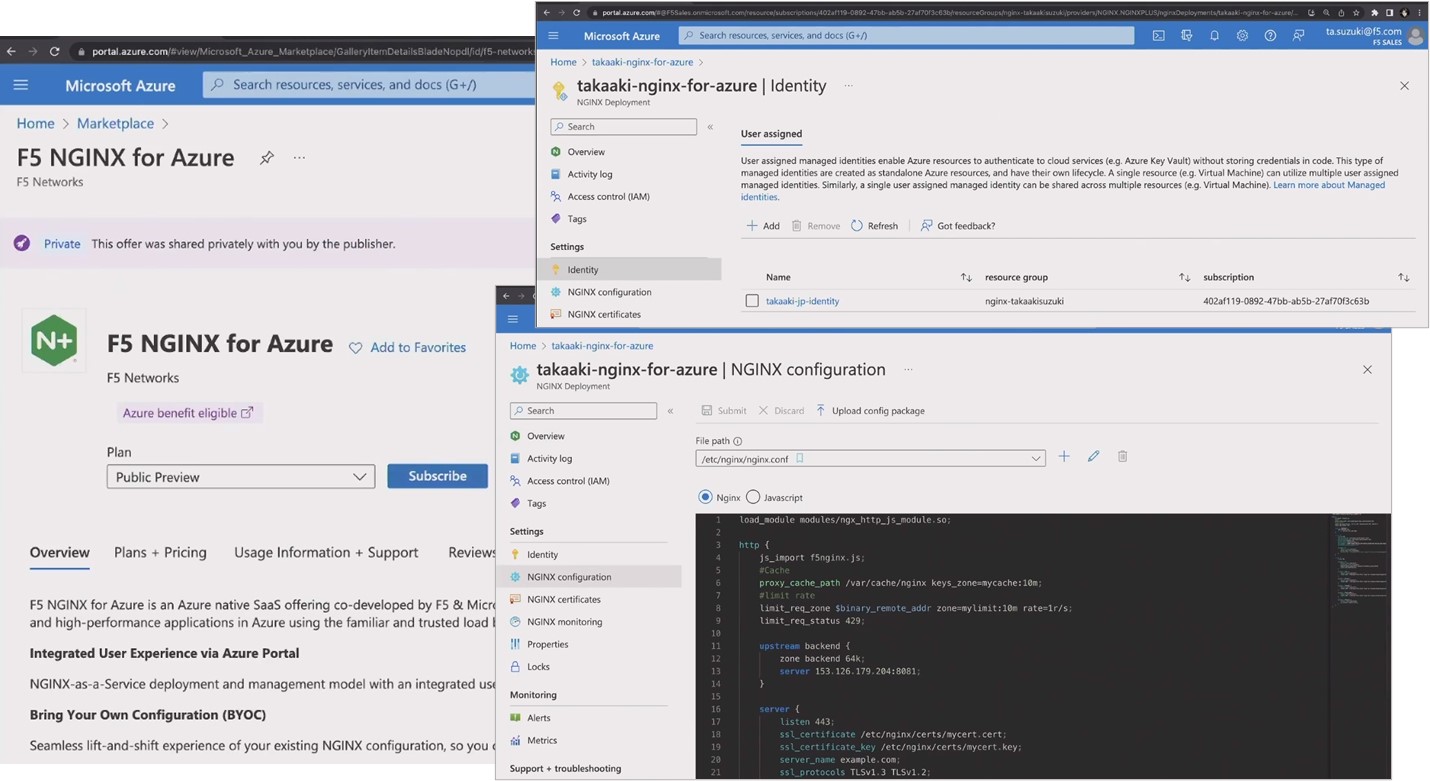This screenshot has height=781, width=1430.
Task: Open Alerts under Monitoring
Action: click(538, 718)
